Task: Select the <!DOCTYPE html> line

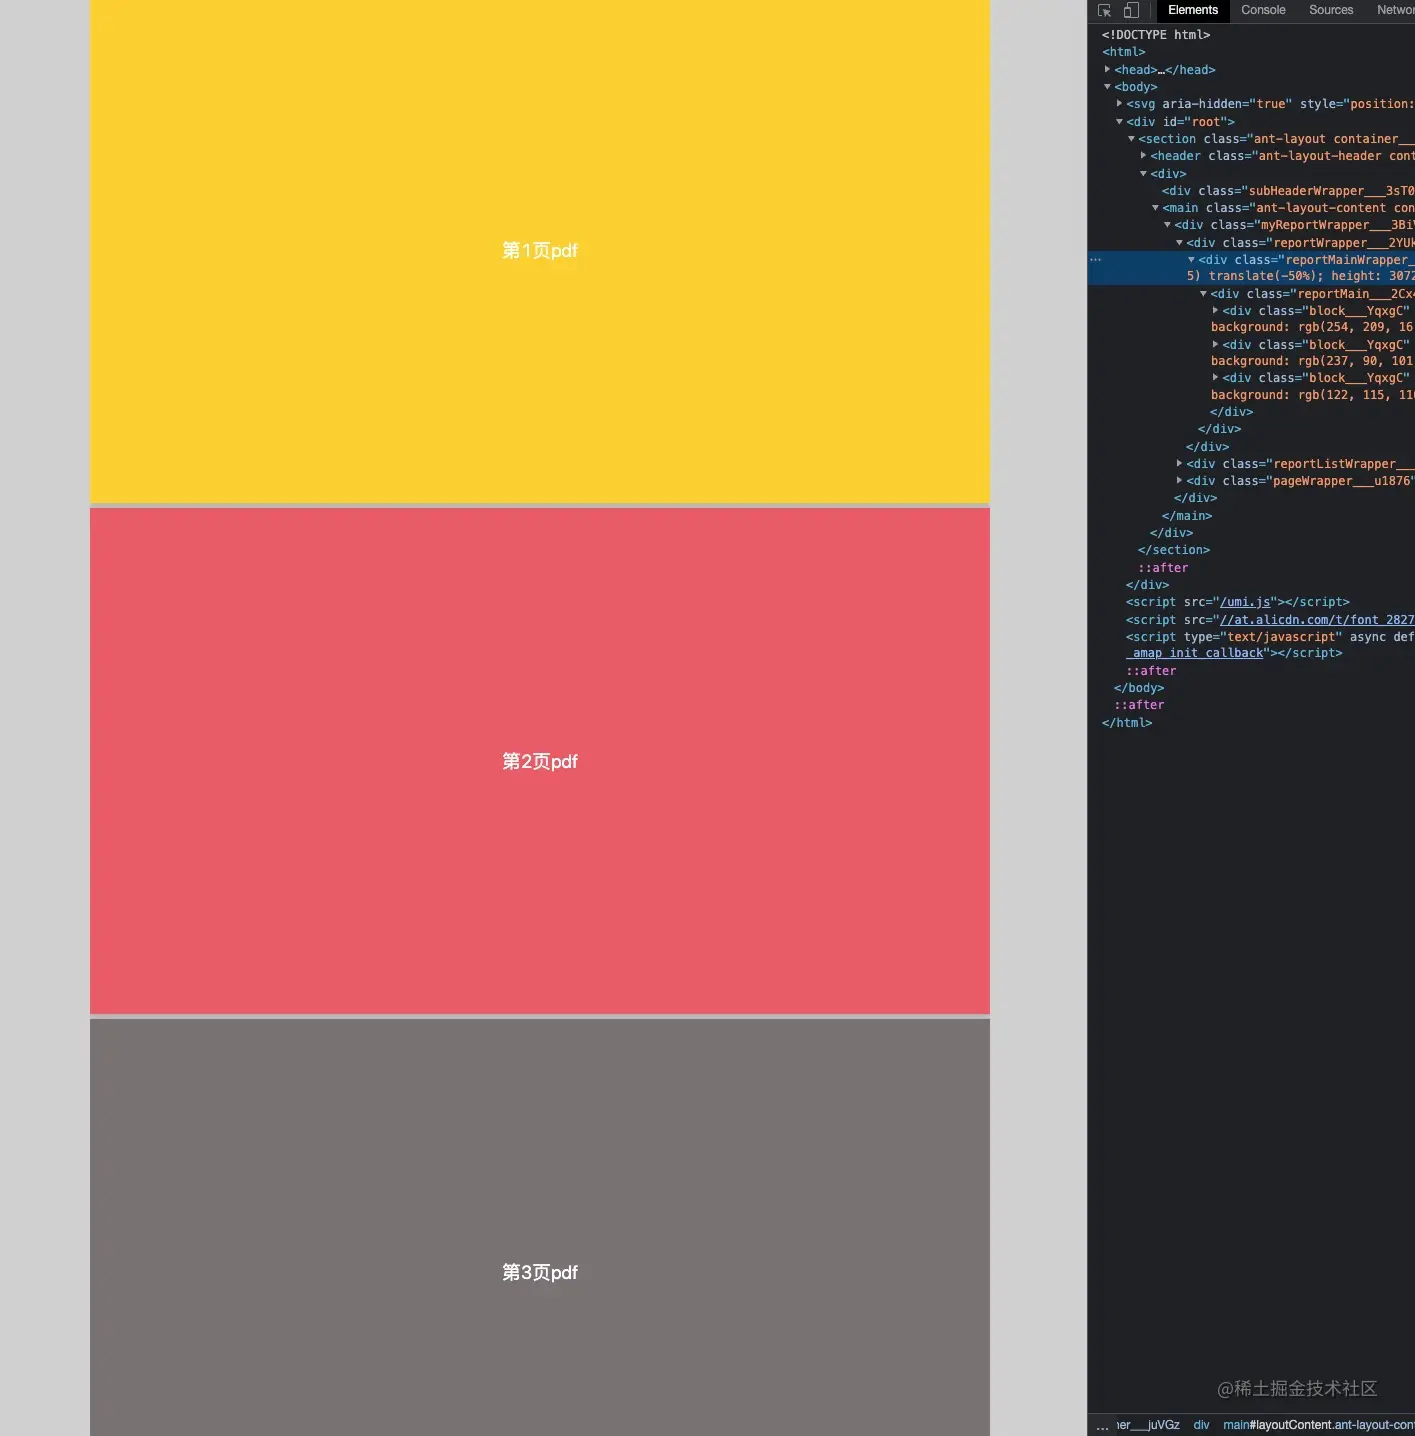Action: click(x=1156, y=35)
